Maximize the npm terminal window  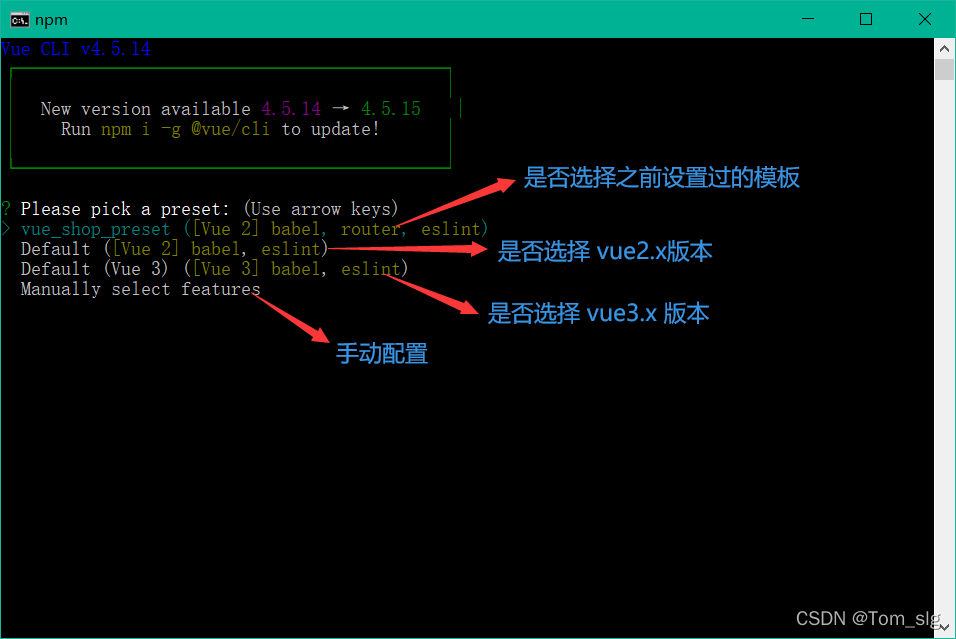pyautogui.click(x=866, y=19)
